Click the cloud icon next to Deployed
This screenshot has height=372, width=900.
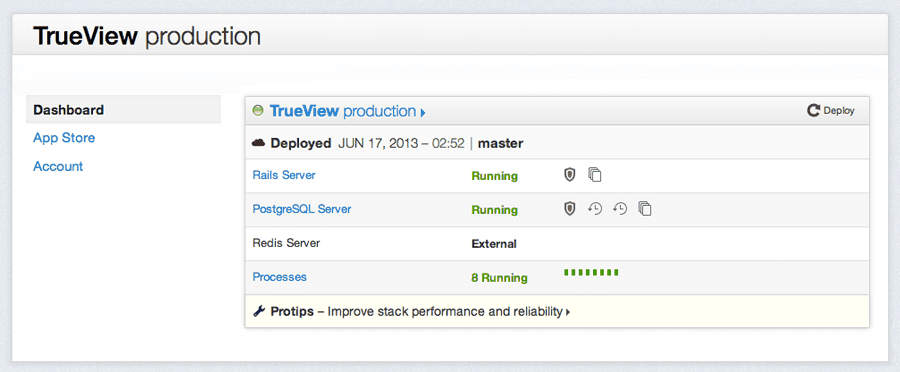(258, 143)
